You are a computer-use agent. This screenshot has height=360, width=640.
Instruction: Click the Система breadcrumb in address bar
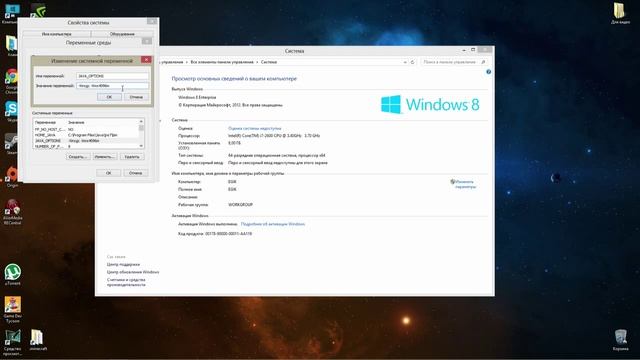pos(269,62)
